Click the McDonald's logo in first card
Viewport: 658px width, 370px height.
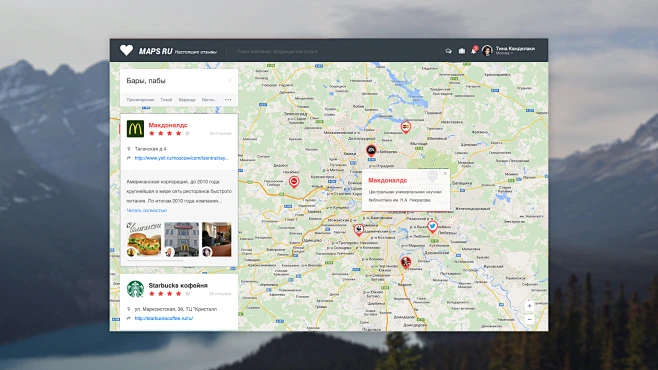135,129
